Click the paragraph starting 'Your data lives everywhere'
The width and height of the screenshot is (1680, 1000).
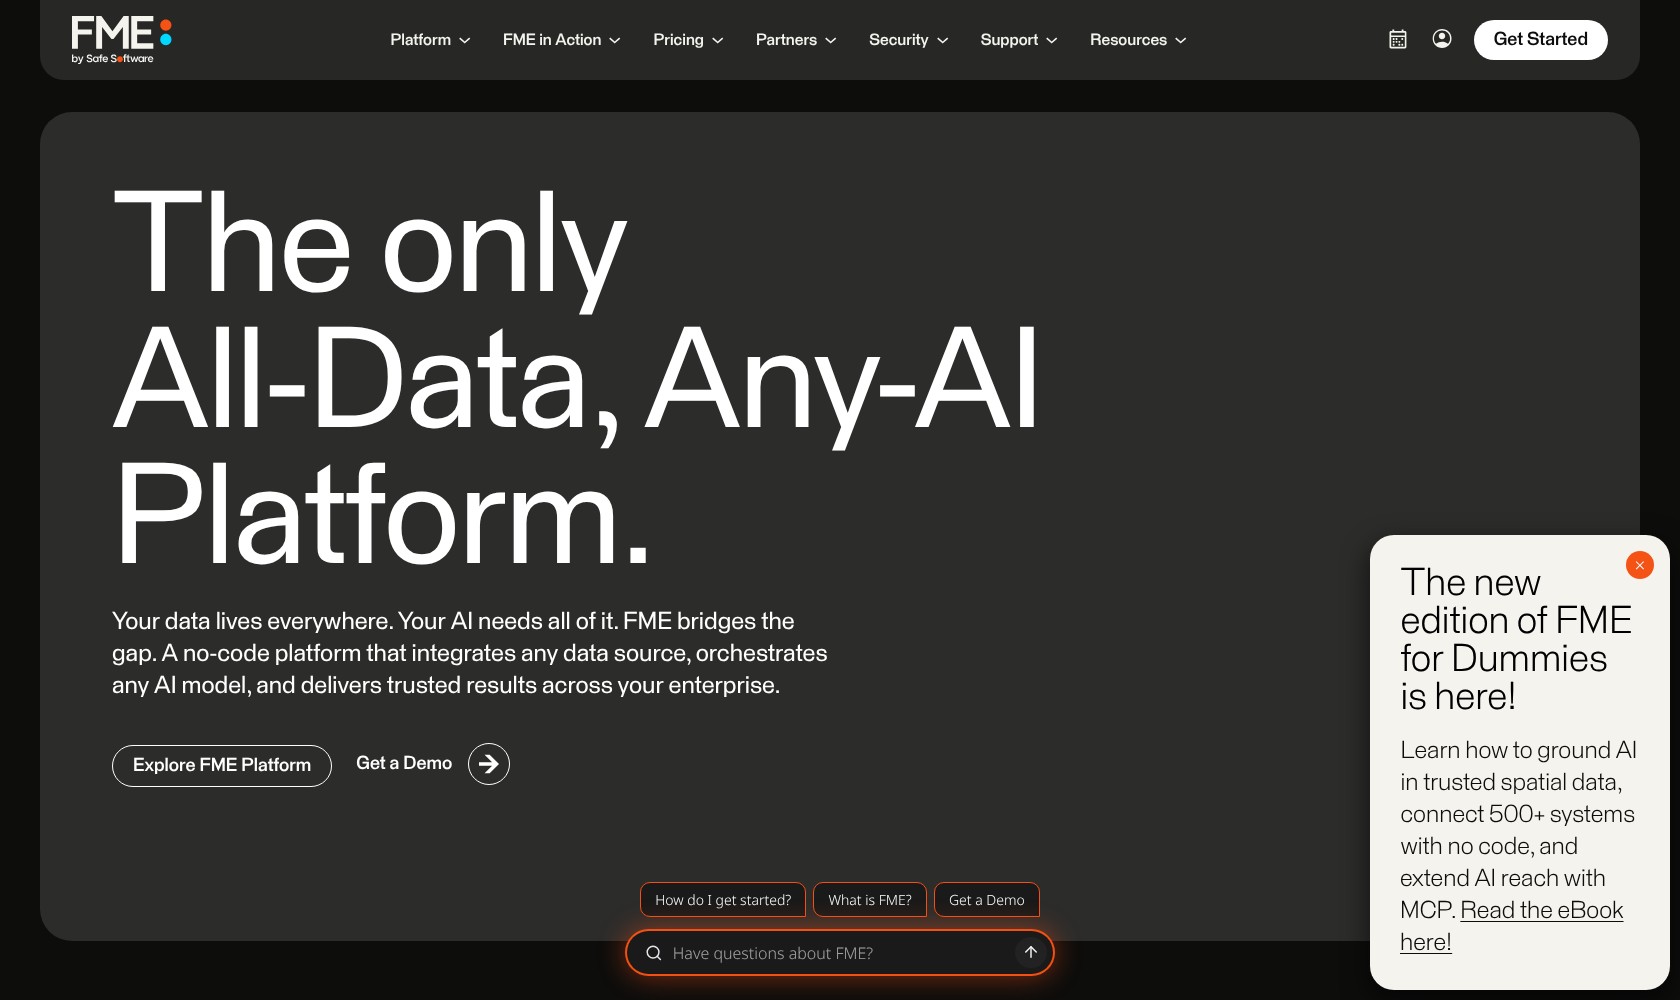click(x=470, y=653)
